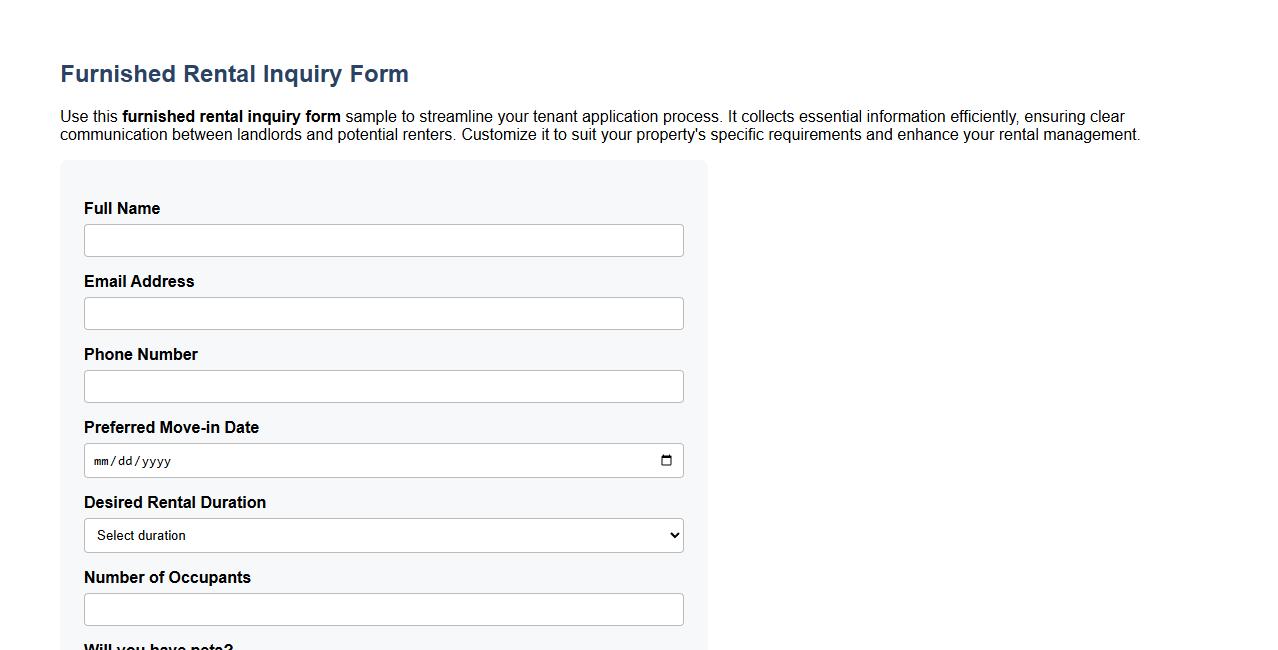Click the Desired Rental Duration label
The width and height of the screenshot is (1278, 650).
175,502
